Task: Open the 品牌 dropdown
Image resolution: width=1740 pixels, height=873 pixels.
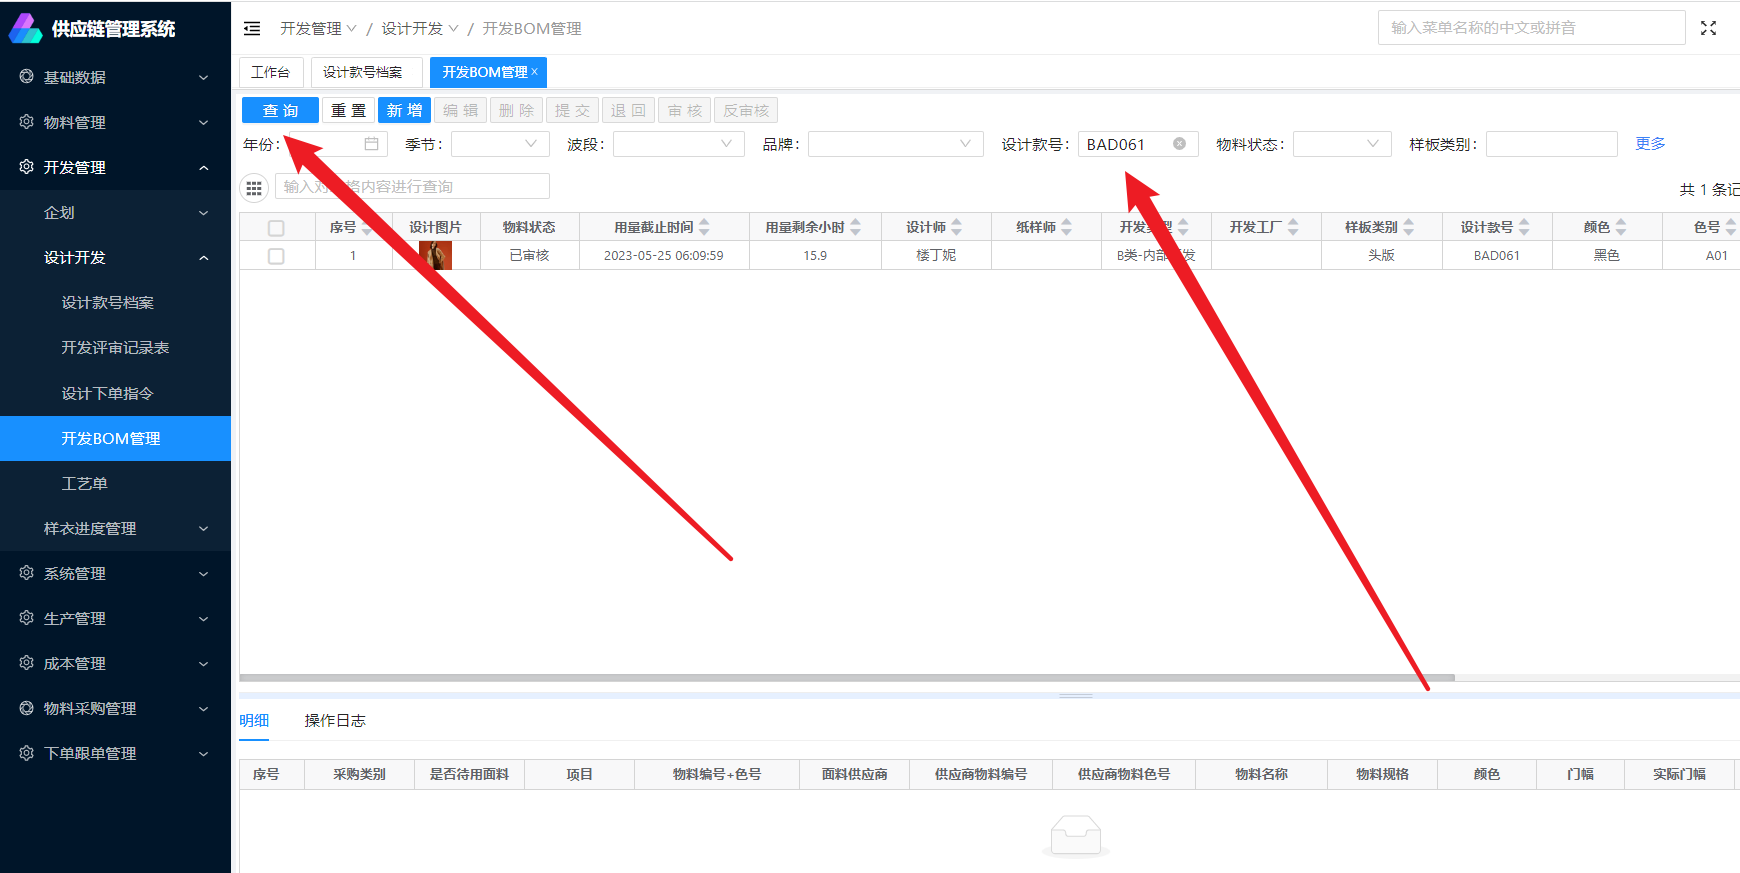Action: [895, 144]
